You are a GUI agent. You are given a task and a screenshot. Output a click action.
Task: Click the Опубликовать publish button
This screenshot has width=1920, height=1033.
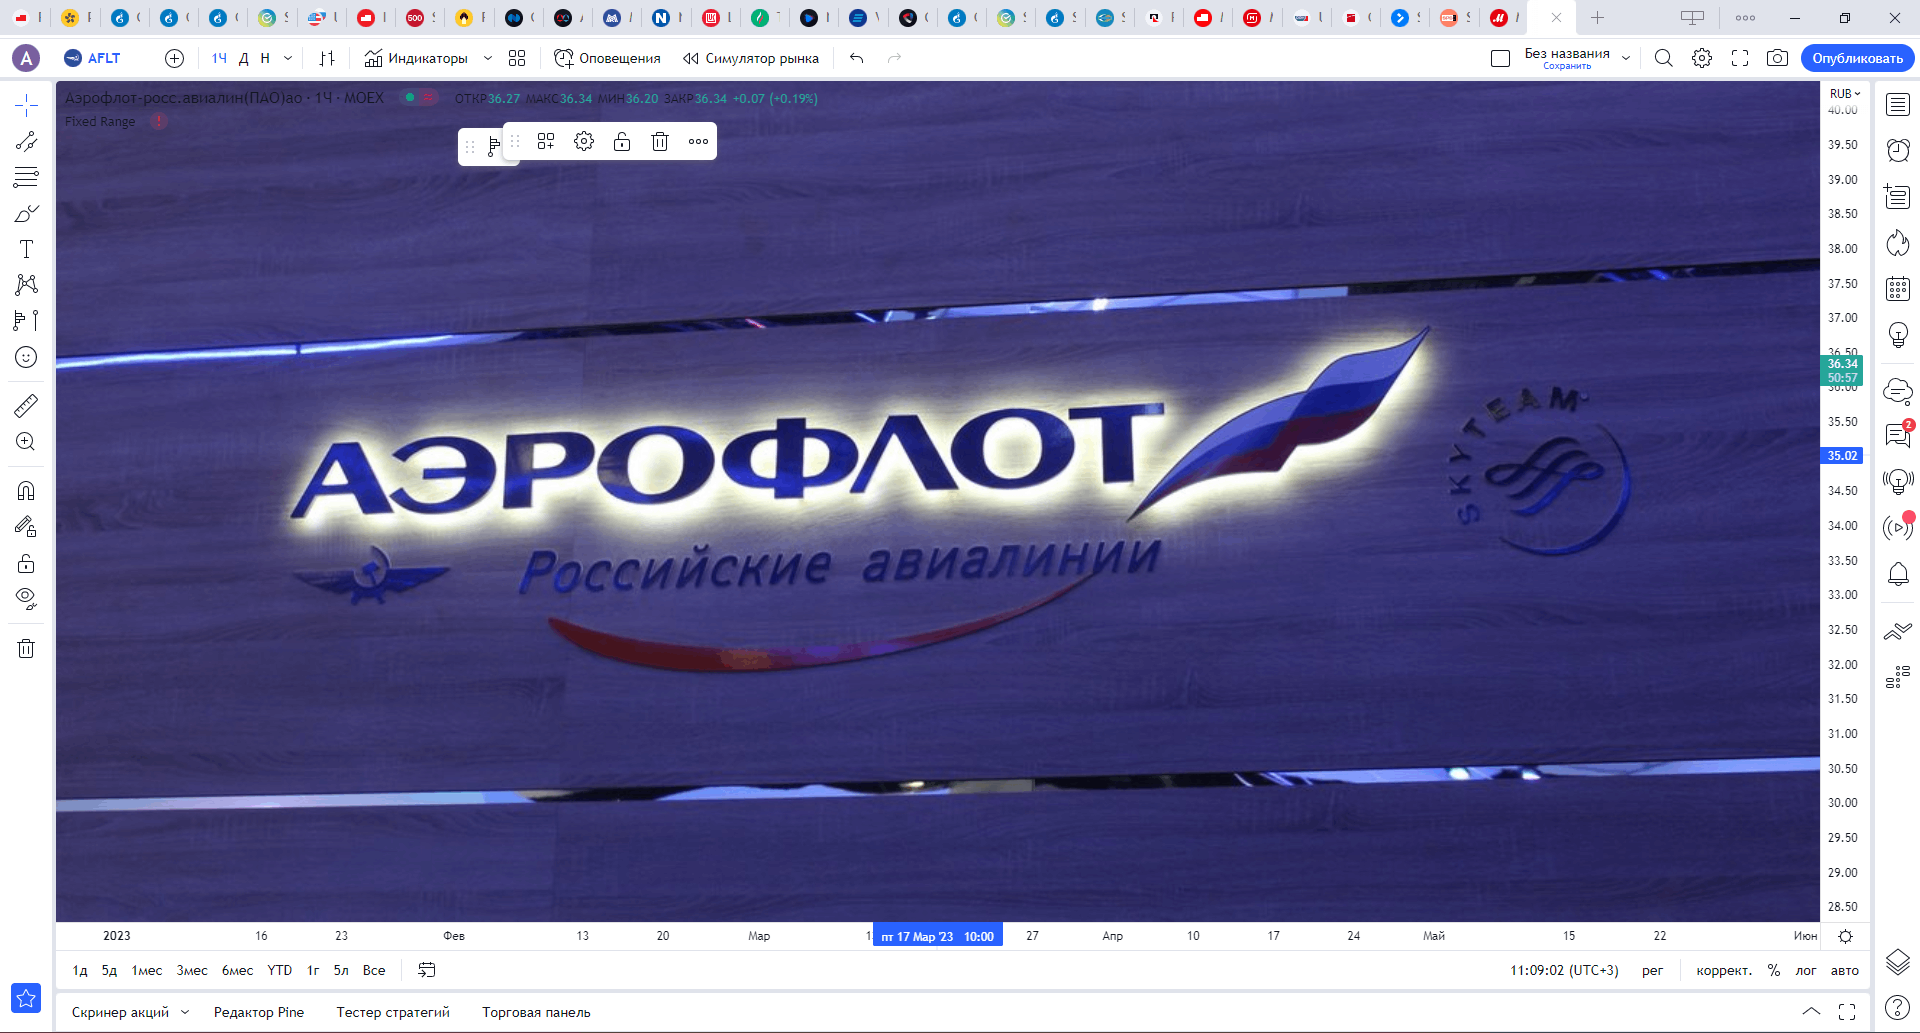coord(1858,58)
